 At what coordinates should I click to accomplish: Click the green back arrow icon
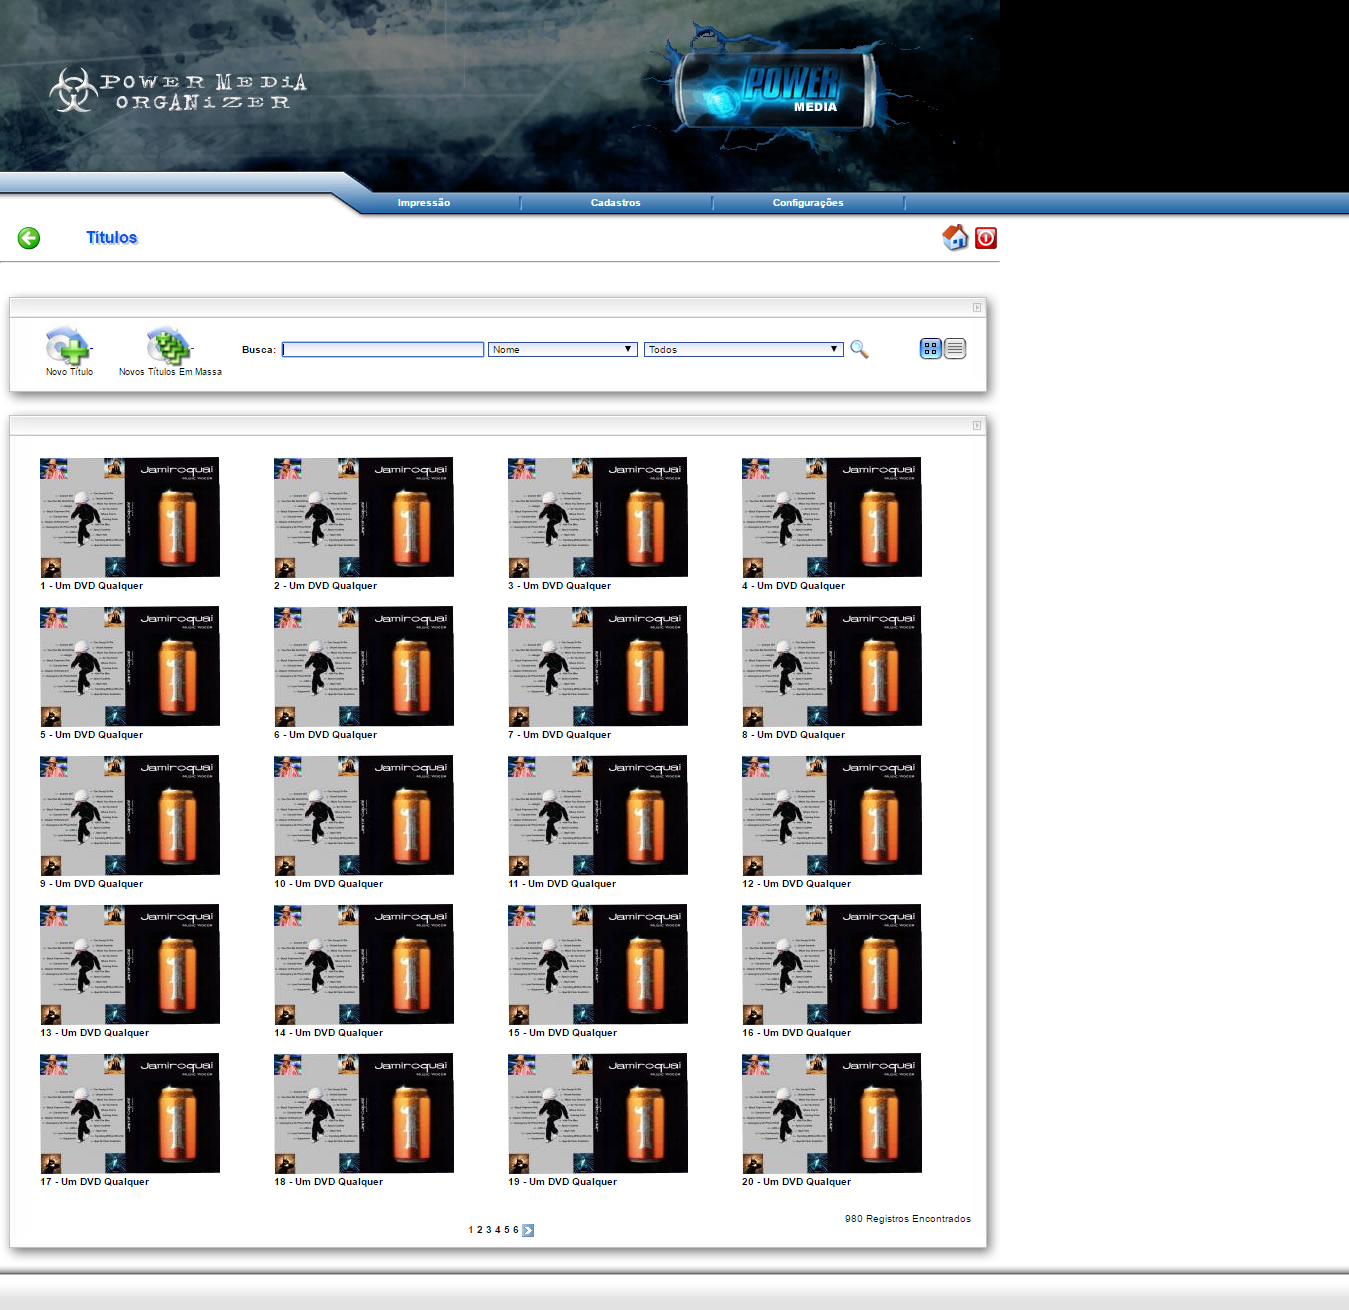(x=29, y=238)
